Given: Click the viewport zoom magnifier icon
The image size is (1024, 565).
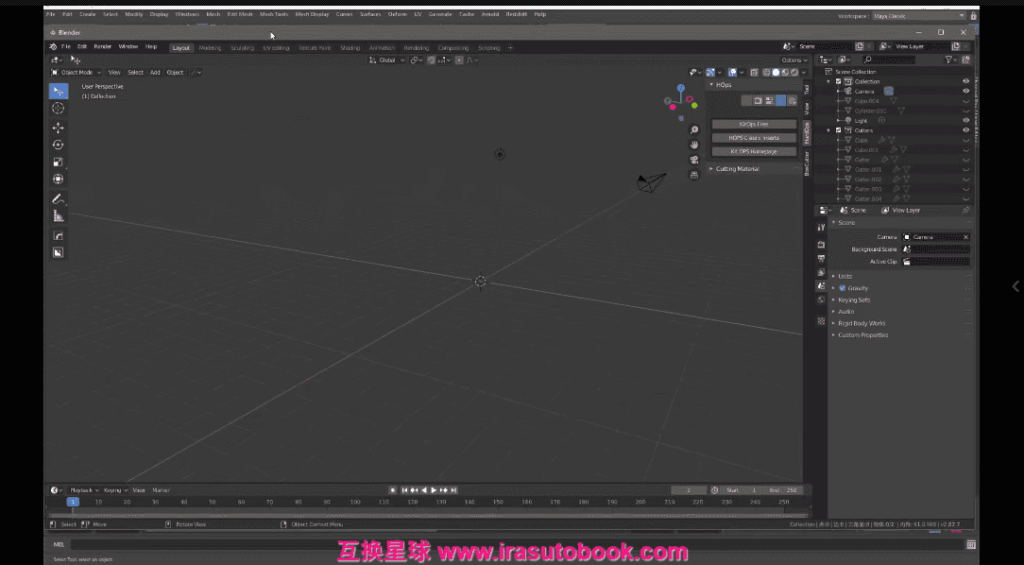Looking at the screenshot, I should coord(694,130).
